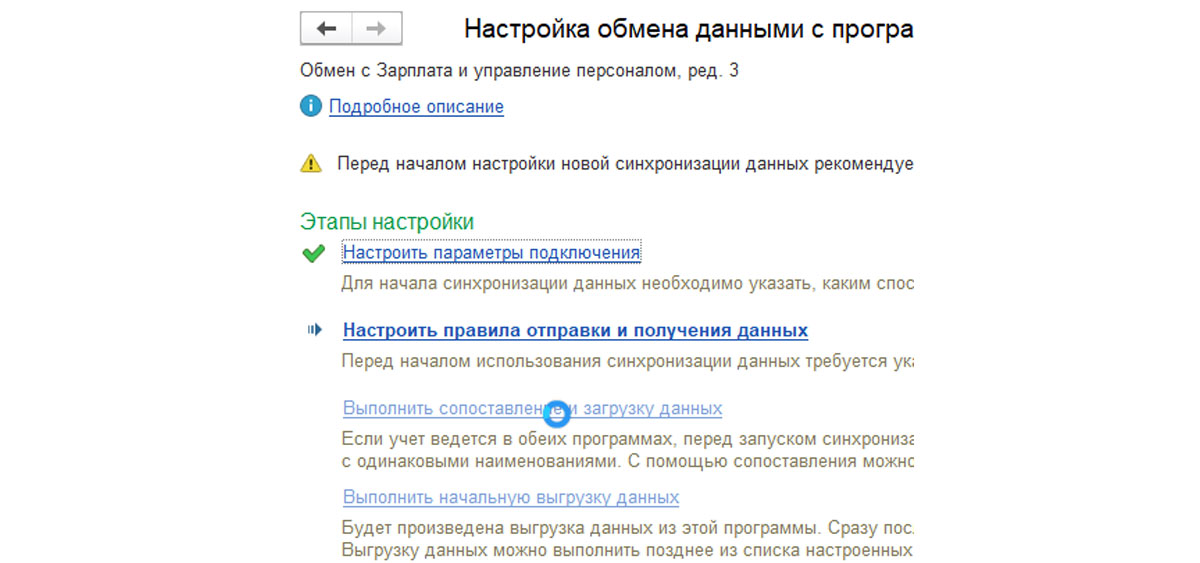Click the paragraph starting Если учет ведется
Screen dimensions: 1200x563
point(627,451)
